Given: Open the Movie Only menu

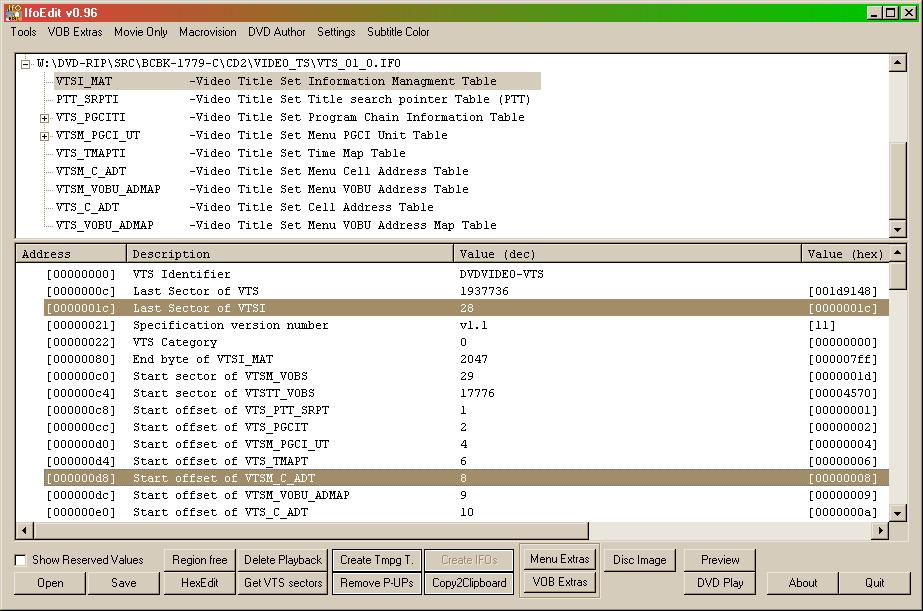Looking at the screenshot, I should 141,32.
